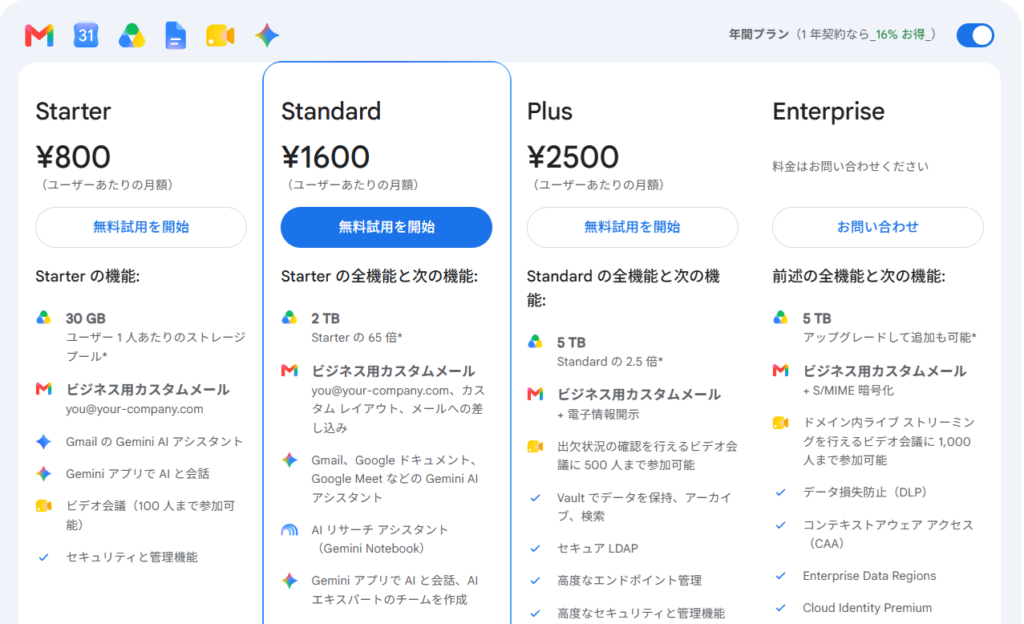Click the Gmail icon in header

[x=39, y=35]
